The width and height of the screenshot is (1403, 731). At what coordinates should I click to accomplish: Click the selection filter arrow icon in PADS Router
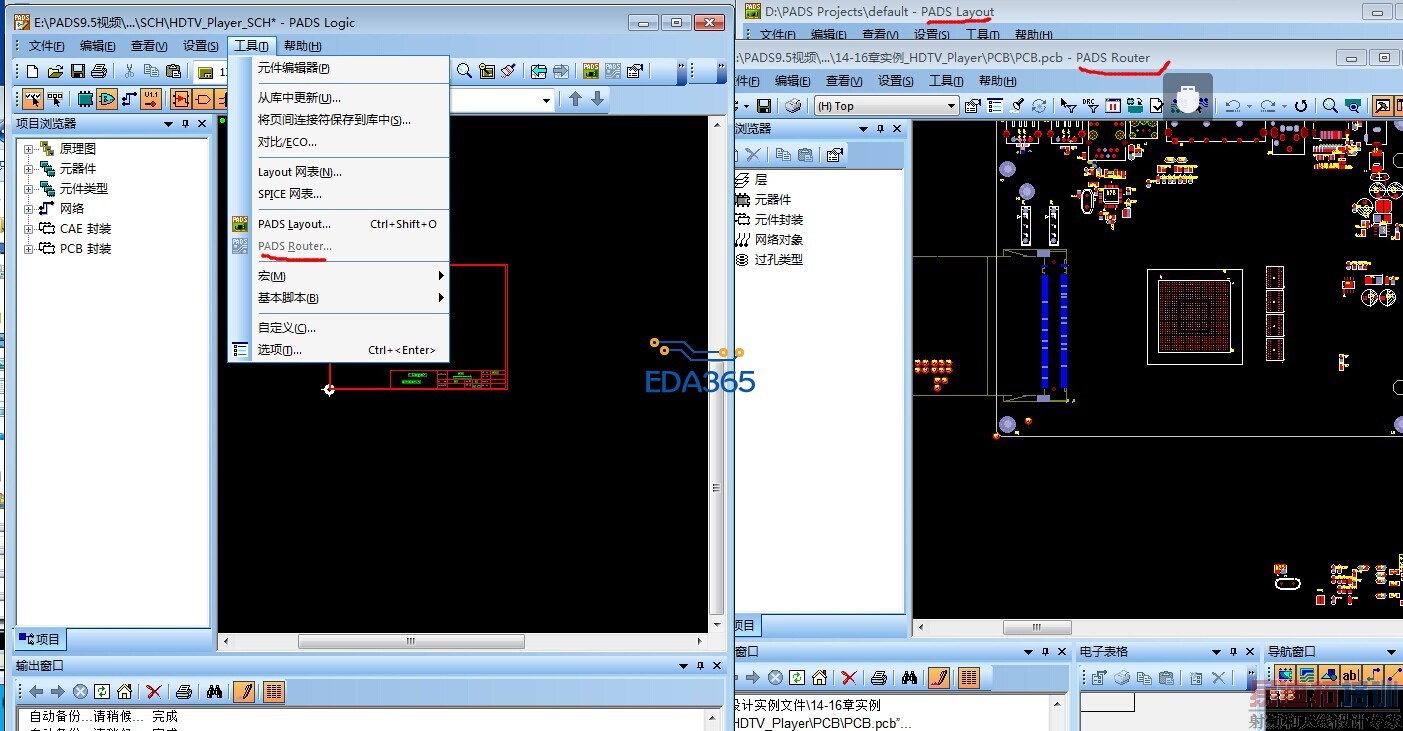pos(1068,106)
